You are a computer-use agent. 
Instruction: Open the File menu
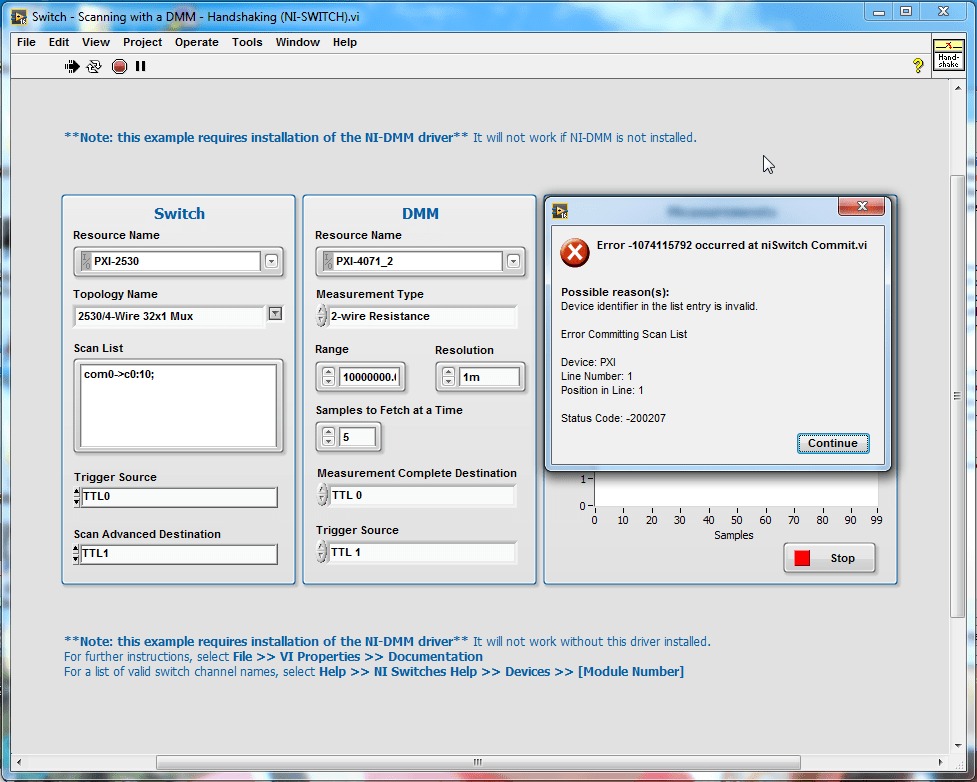[26, 42]
